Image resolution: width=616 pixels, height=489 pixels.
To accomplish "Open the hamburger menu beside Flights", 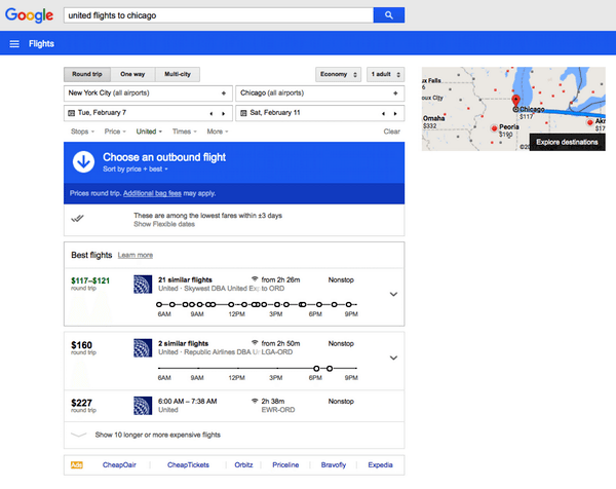I will pos(14,44).
